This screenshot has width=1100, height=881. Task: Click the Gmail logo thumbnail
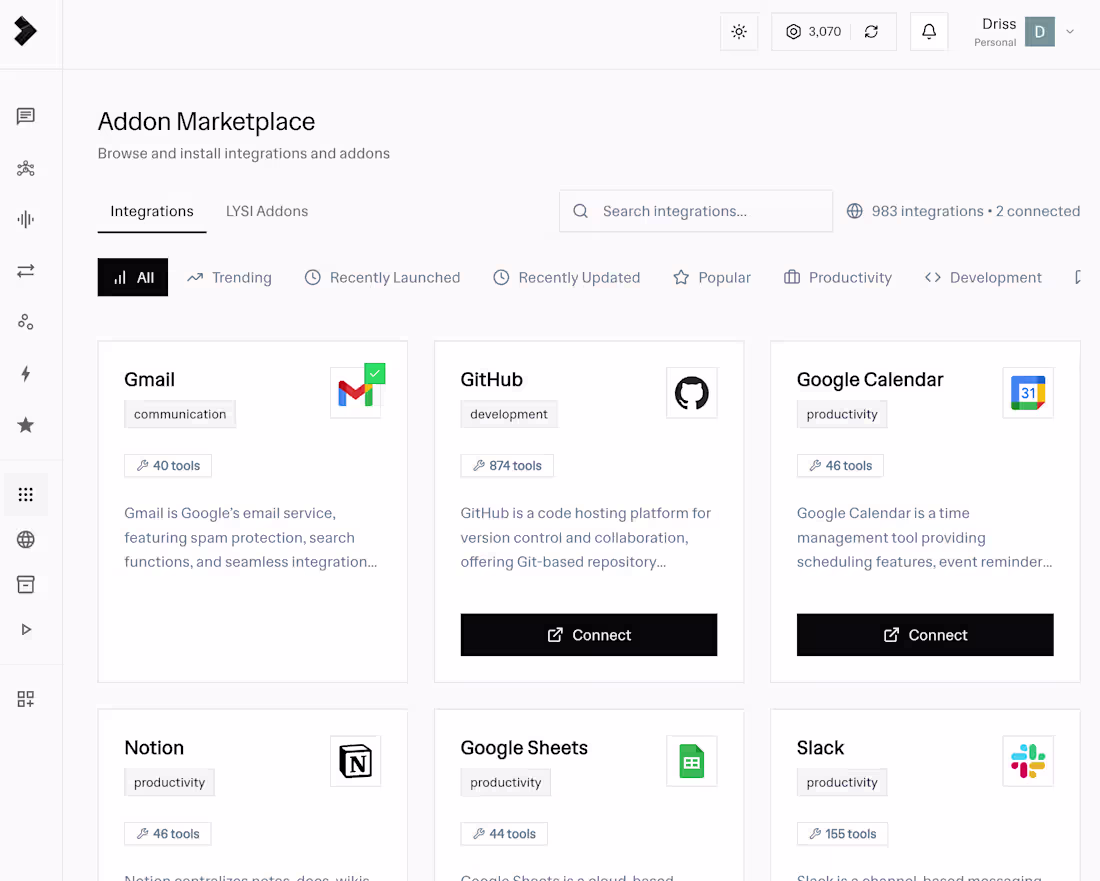[x=355, y=393]
